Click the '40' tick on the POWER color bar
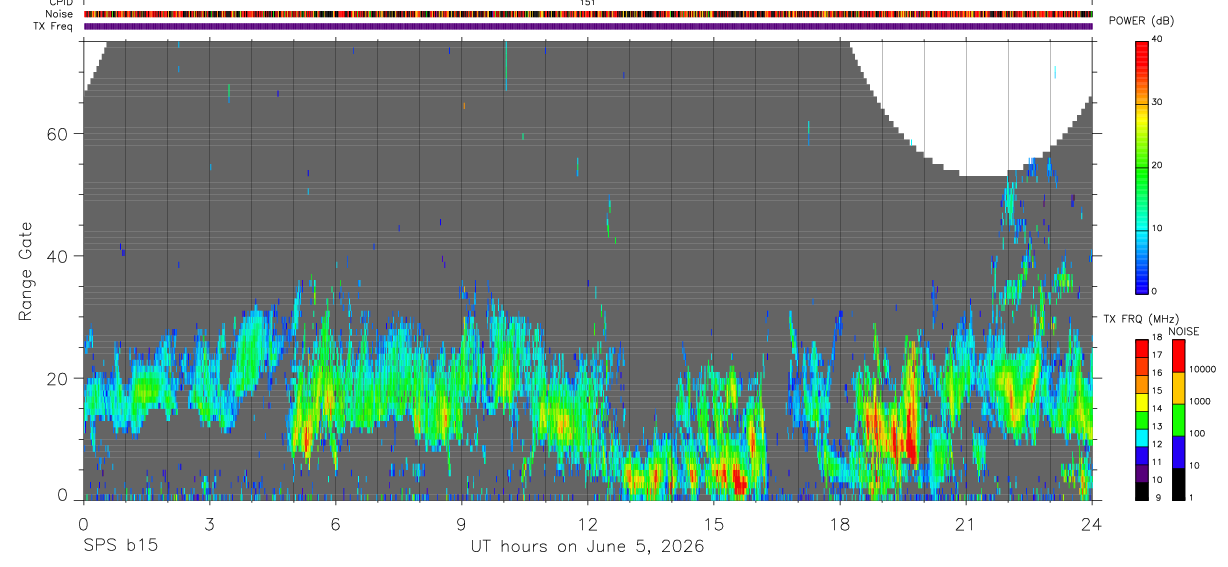This screenshot has width=1228, height=567. point(1158,39)
